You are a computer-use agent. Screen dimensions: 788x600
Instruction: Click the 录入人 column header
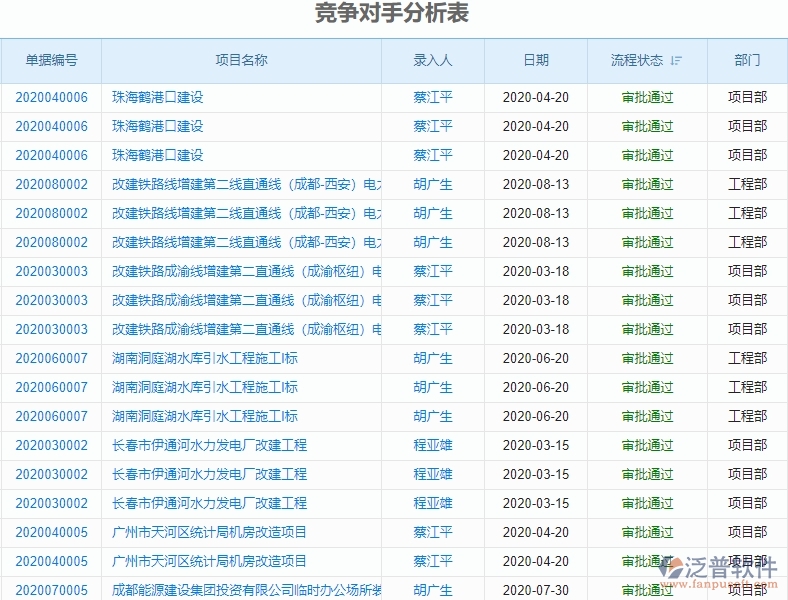[433, 60]
